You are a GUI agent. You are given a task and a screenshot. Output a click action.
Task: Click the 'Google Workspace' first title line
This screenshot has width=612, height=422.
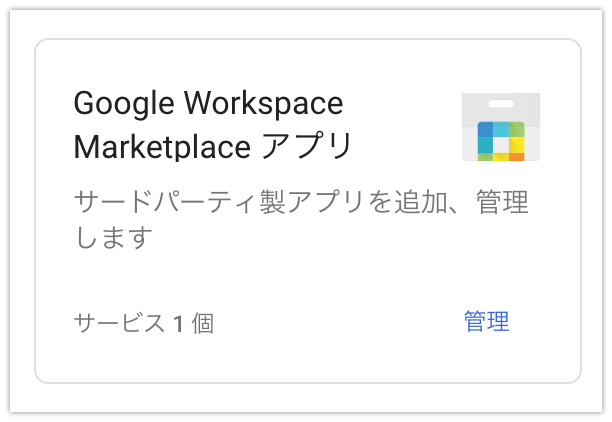(208, 103)
